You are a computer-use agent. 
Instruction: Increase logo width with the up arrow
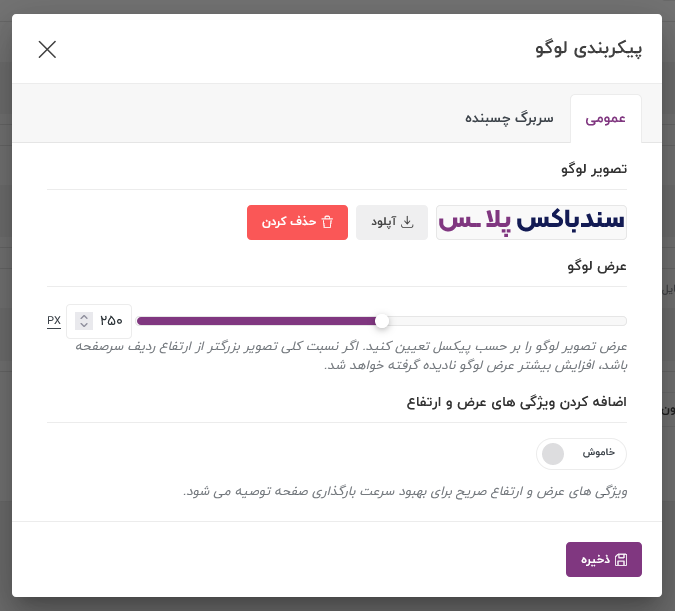click(x=84, y=316)
